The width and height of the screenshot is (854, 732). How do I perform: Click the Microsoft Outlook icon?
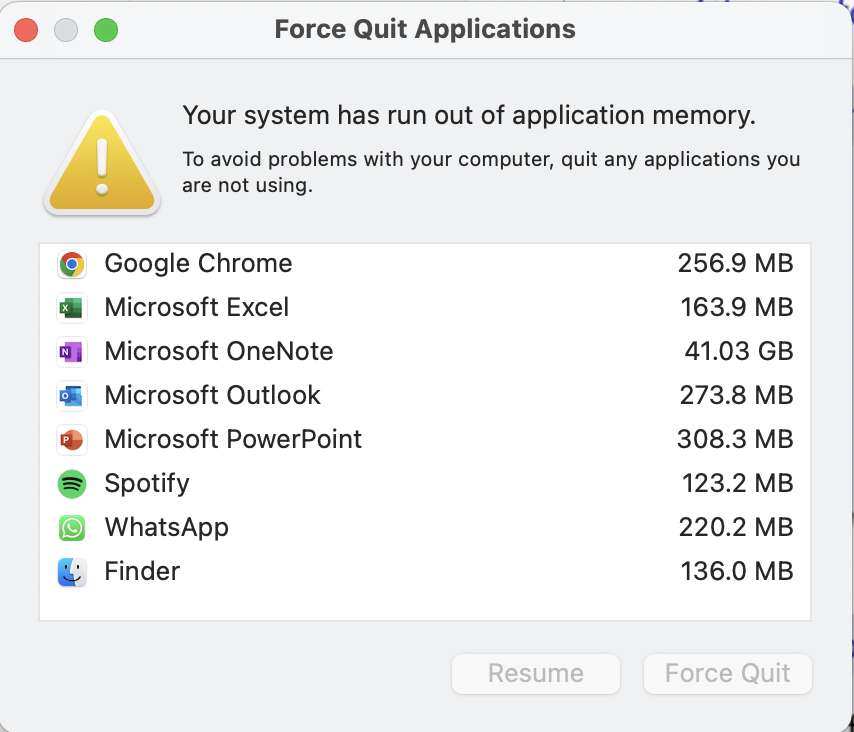point(72,396)
